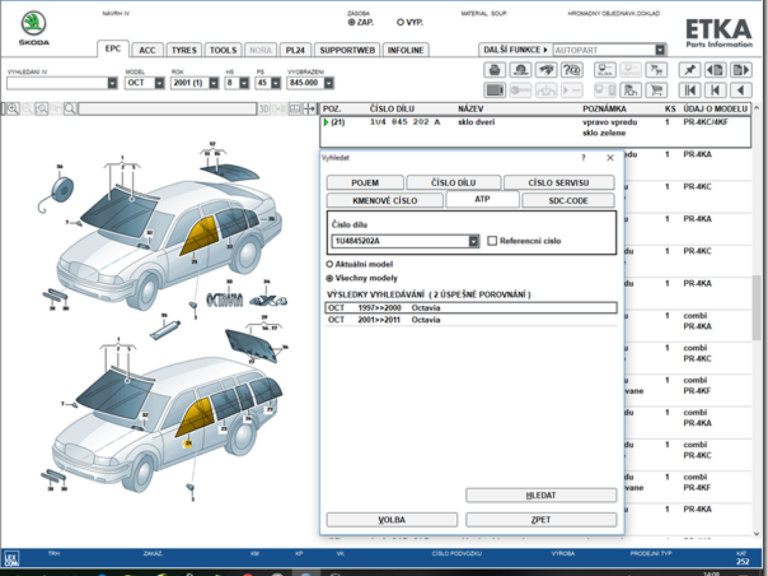Open the MODEL dropdown showing OCT
The height and width of the screenshot is (576, 768).
pos(159,83)
